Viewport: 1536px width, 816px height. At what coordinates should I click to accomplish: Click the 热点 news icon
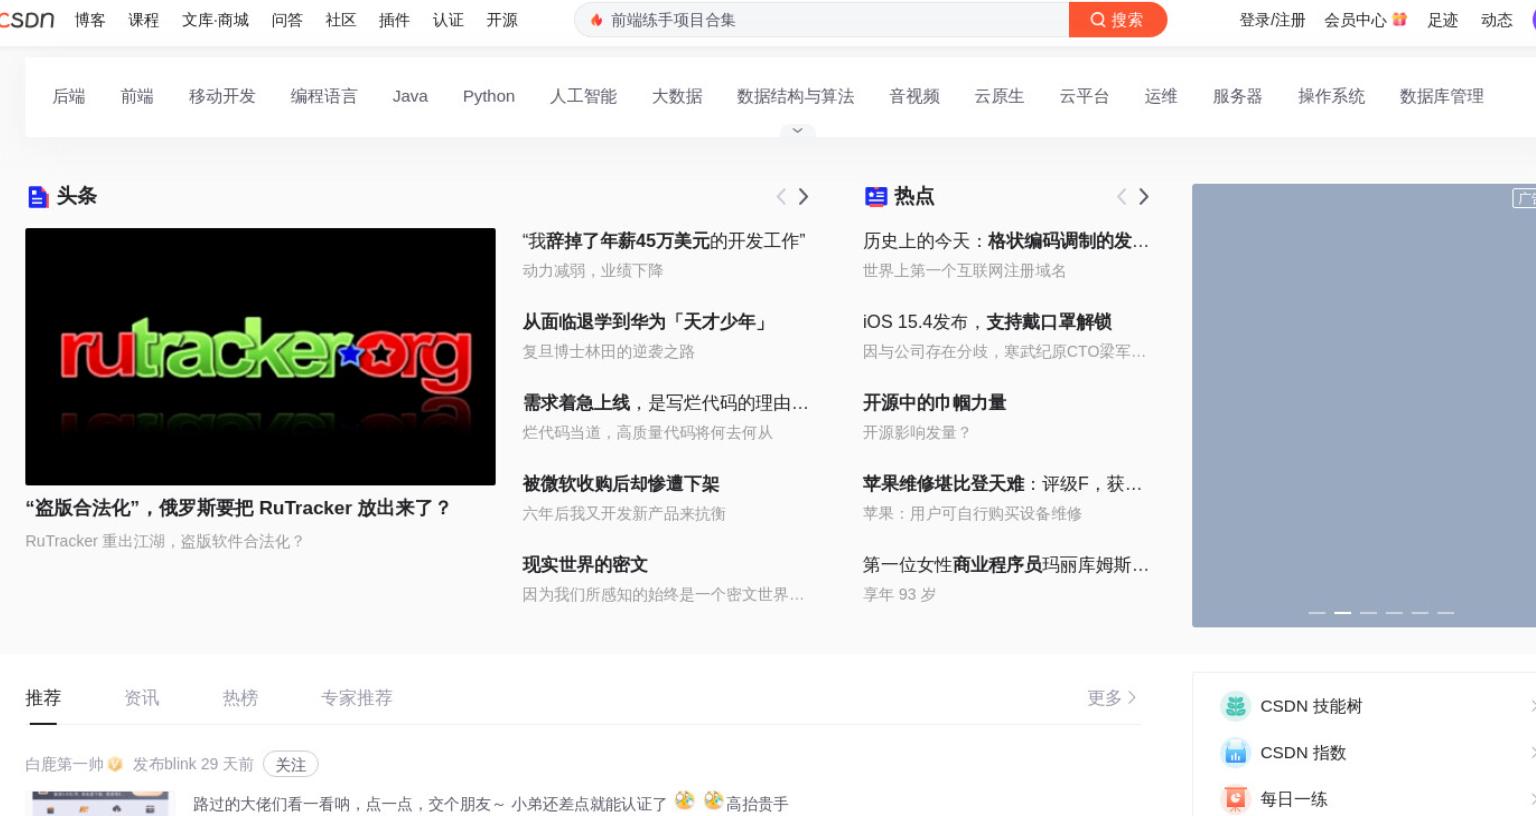click(876, 197)
